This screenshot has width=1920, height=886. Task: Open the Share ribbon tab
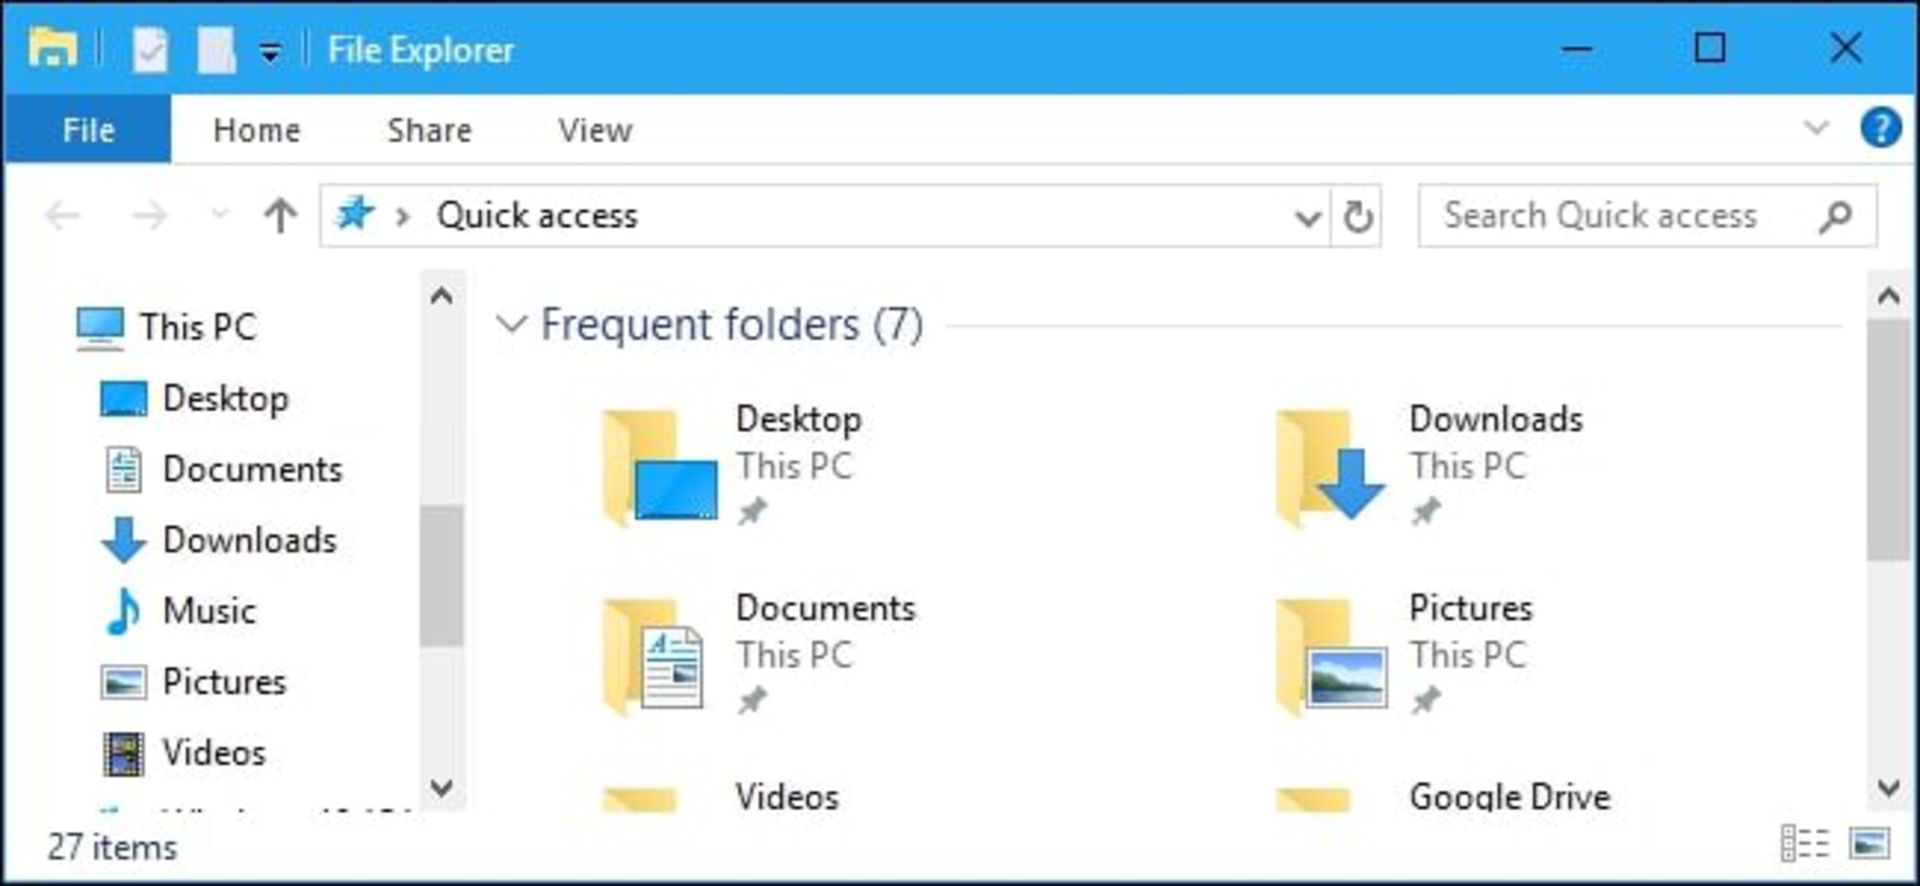click(429, 130)
